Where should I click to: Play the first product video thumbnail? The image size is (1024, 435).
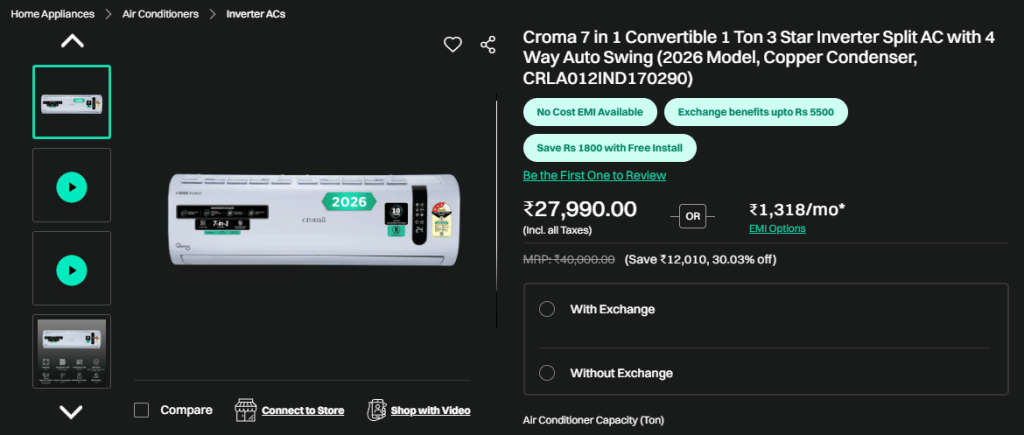click(x=72, y=186)
